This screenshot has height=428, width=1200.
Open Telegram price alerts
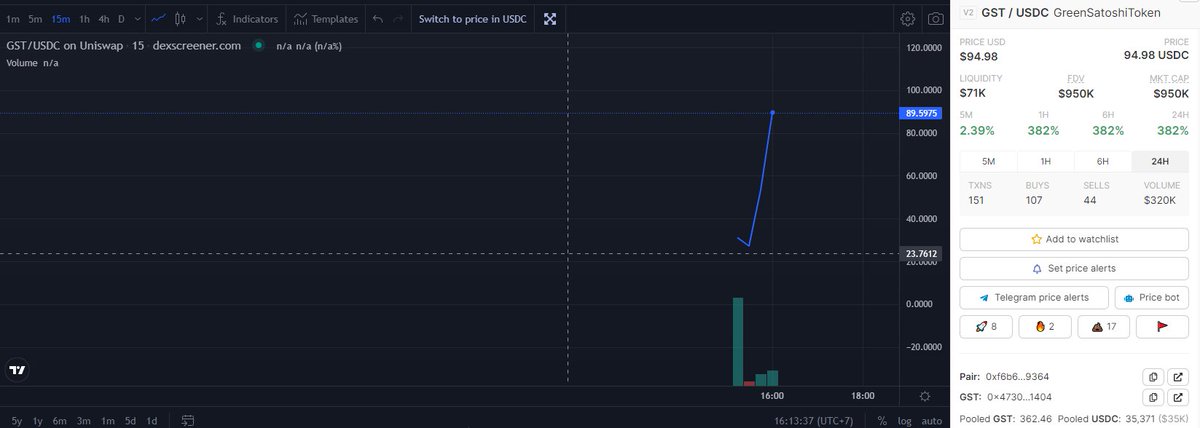(x=1034, y=298)
